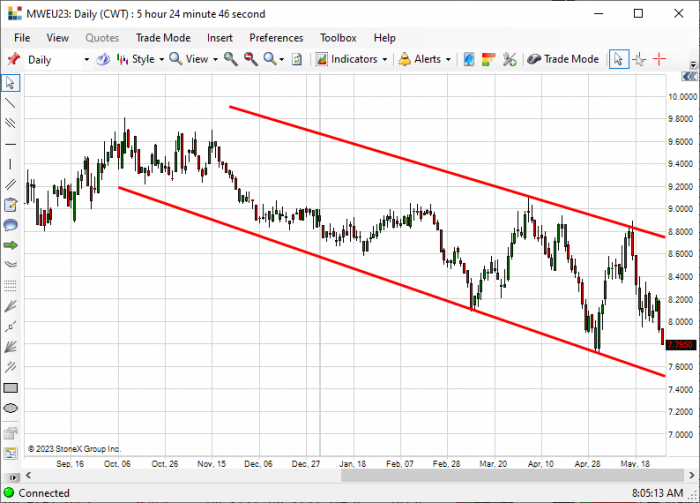Select the pointer tool in the left drawing palette
This screenshot has width=700, height=503.
coord(10,83)
